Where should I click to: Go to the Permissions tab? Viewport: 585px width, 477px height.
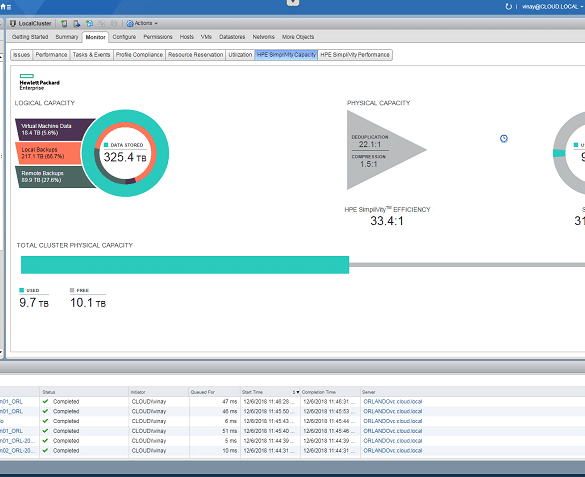pyautogui.click(x=158, y=37)
